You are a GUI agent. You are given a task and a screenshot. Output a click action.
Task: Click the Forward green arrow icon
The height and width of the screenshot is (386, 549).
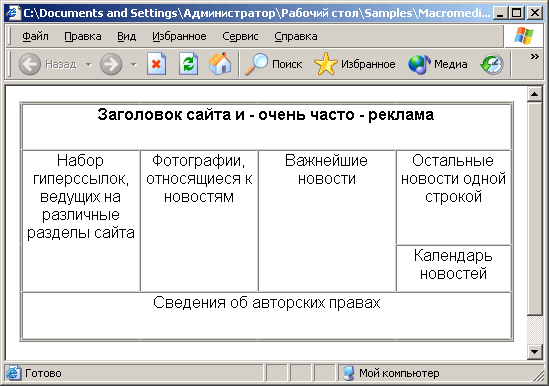click(111, 64)
